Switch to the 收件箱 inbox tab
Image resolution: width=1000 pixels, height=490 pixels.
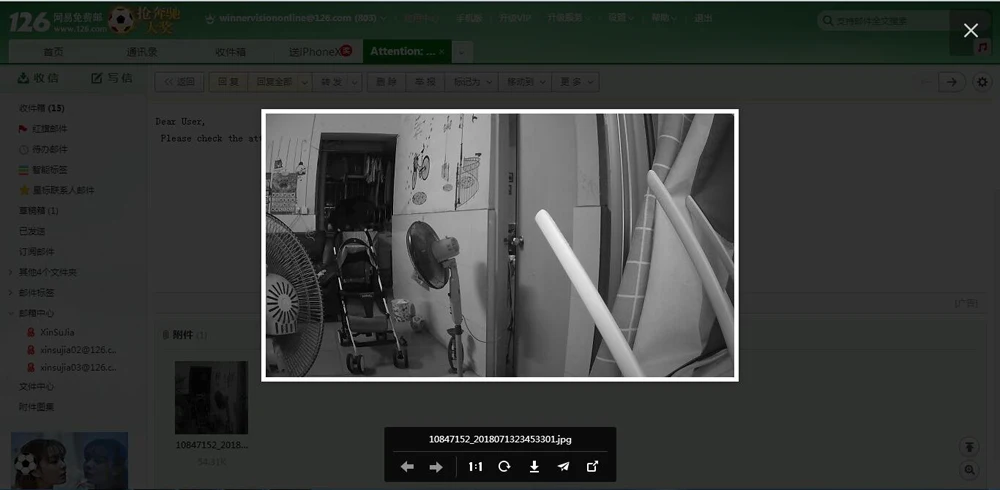point(230,52)
